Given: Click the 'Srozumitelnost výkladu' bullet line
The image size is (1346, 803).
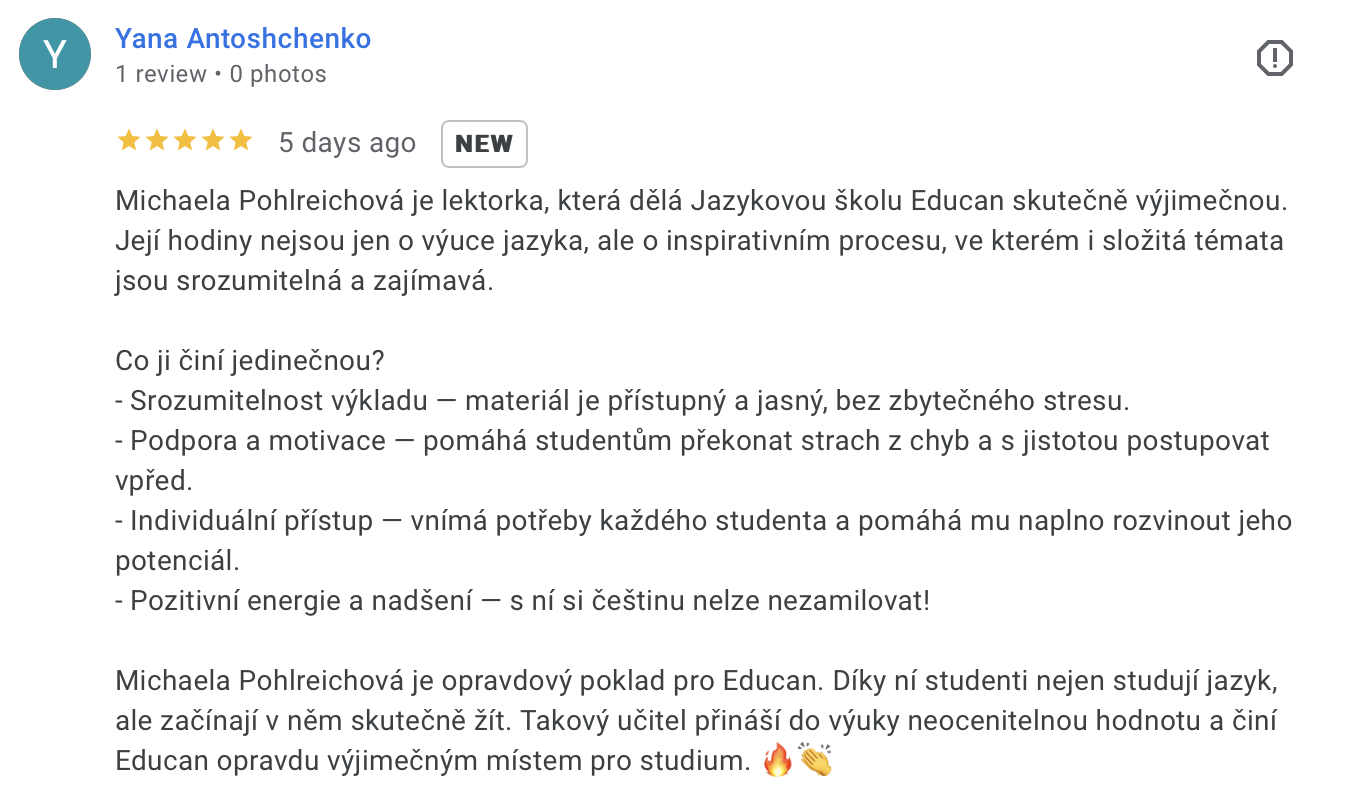Looking at the screenshot, I should point(622,401).
